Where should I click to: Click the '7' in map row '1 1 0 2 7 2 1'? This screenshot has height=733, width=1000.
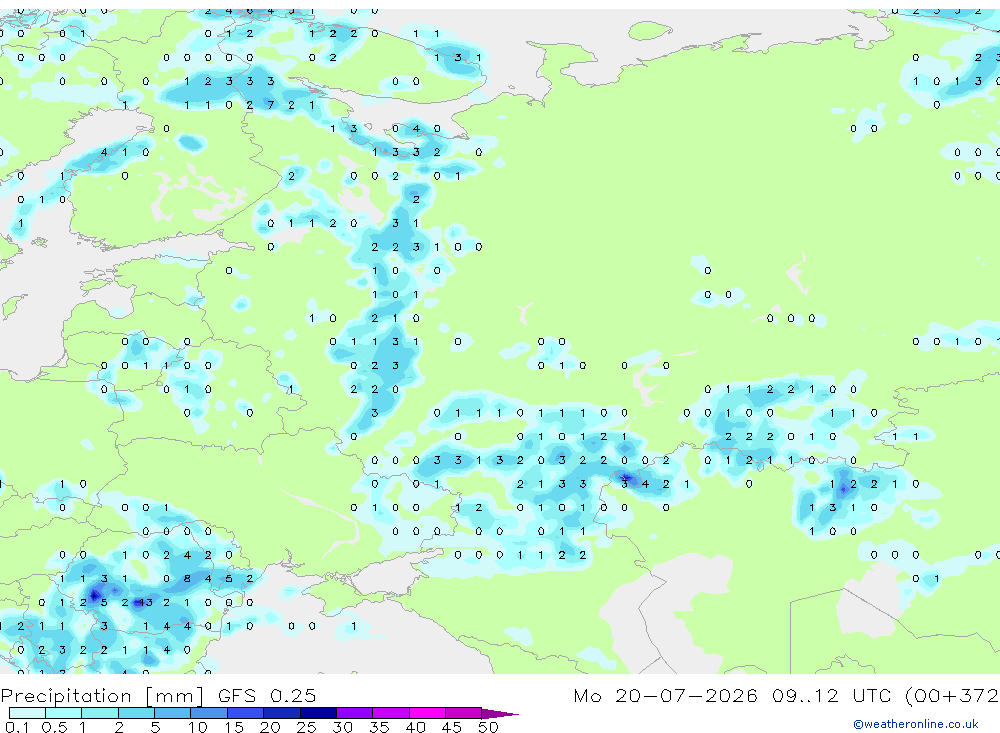270,105
